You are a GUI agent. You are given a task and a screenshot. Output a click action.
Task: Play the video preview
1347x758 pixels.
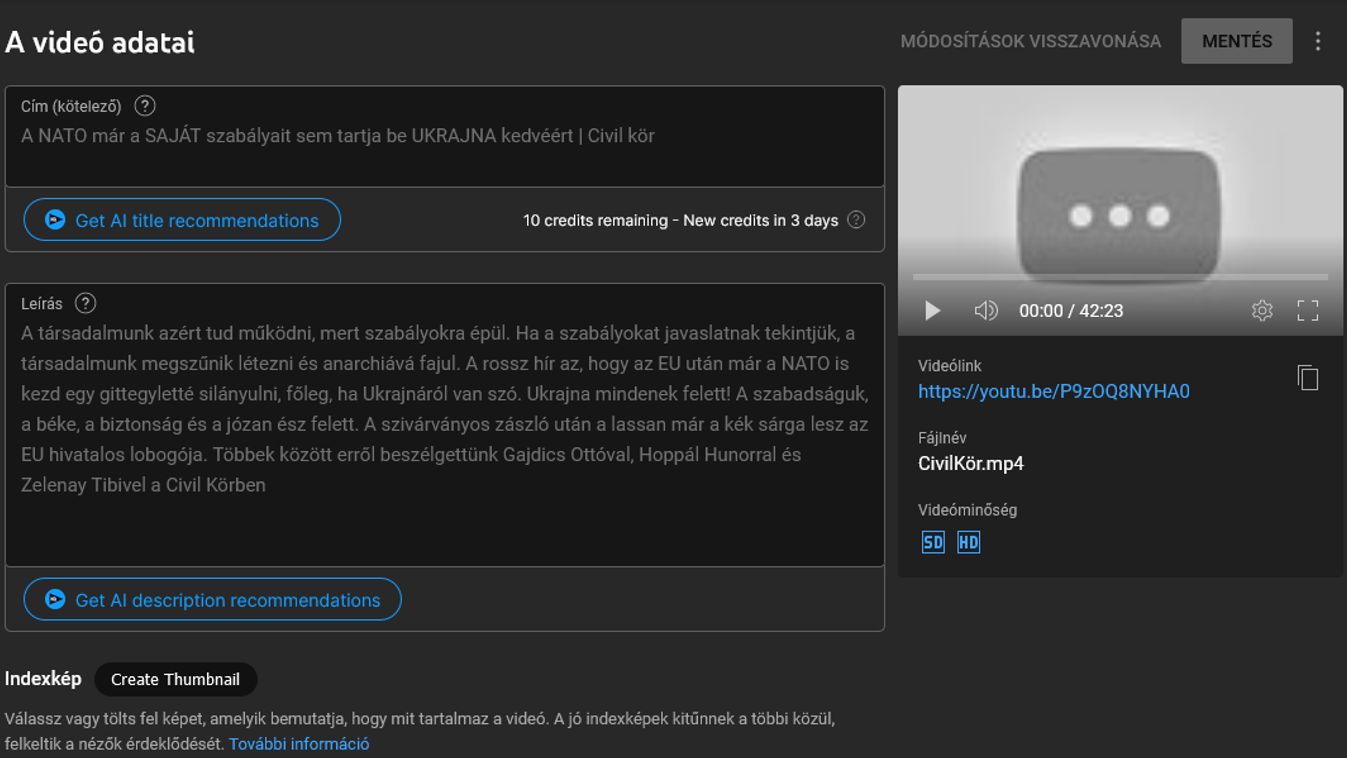tap(932, 311)
